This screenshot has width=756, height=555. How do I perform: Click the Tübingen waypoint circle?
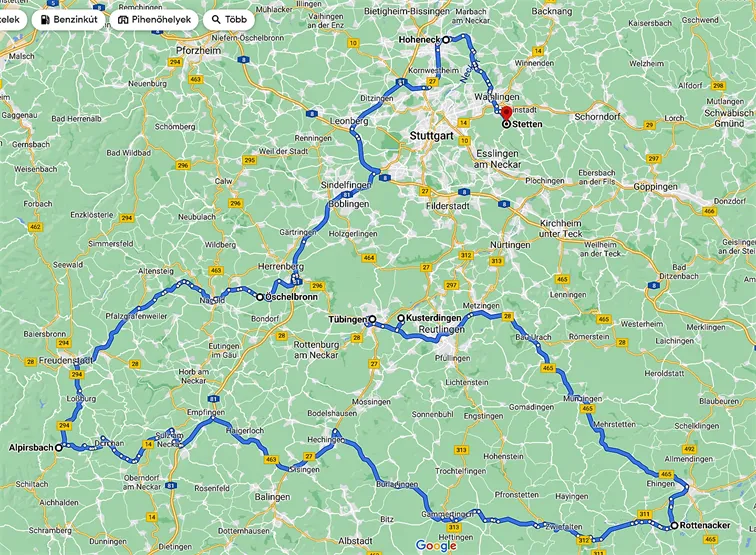pyautogui.click(x=372, y=319)
